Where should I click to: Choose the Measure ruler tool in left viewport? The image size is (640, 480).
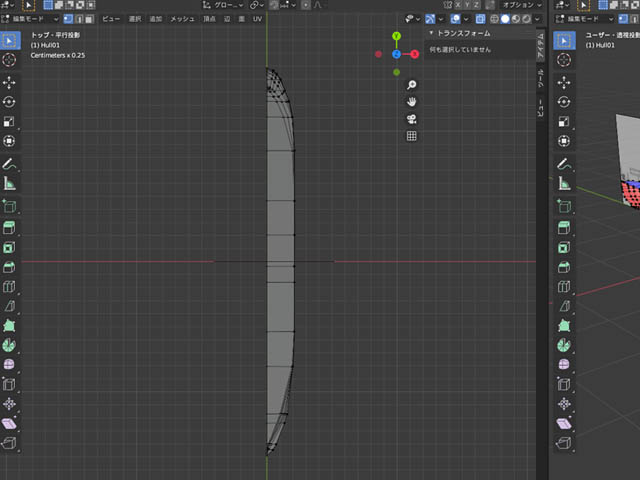[x=9, y=184]
